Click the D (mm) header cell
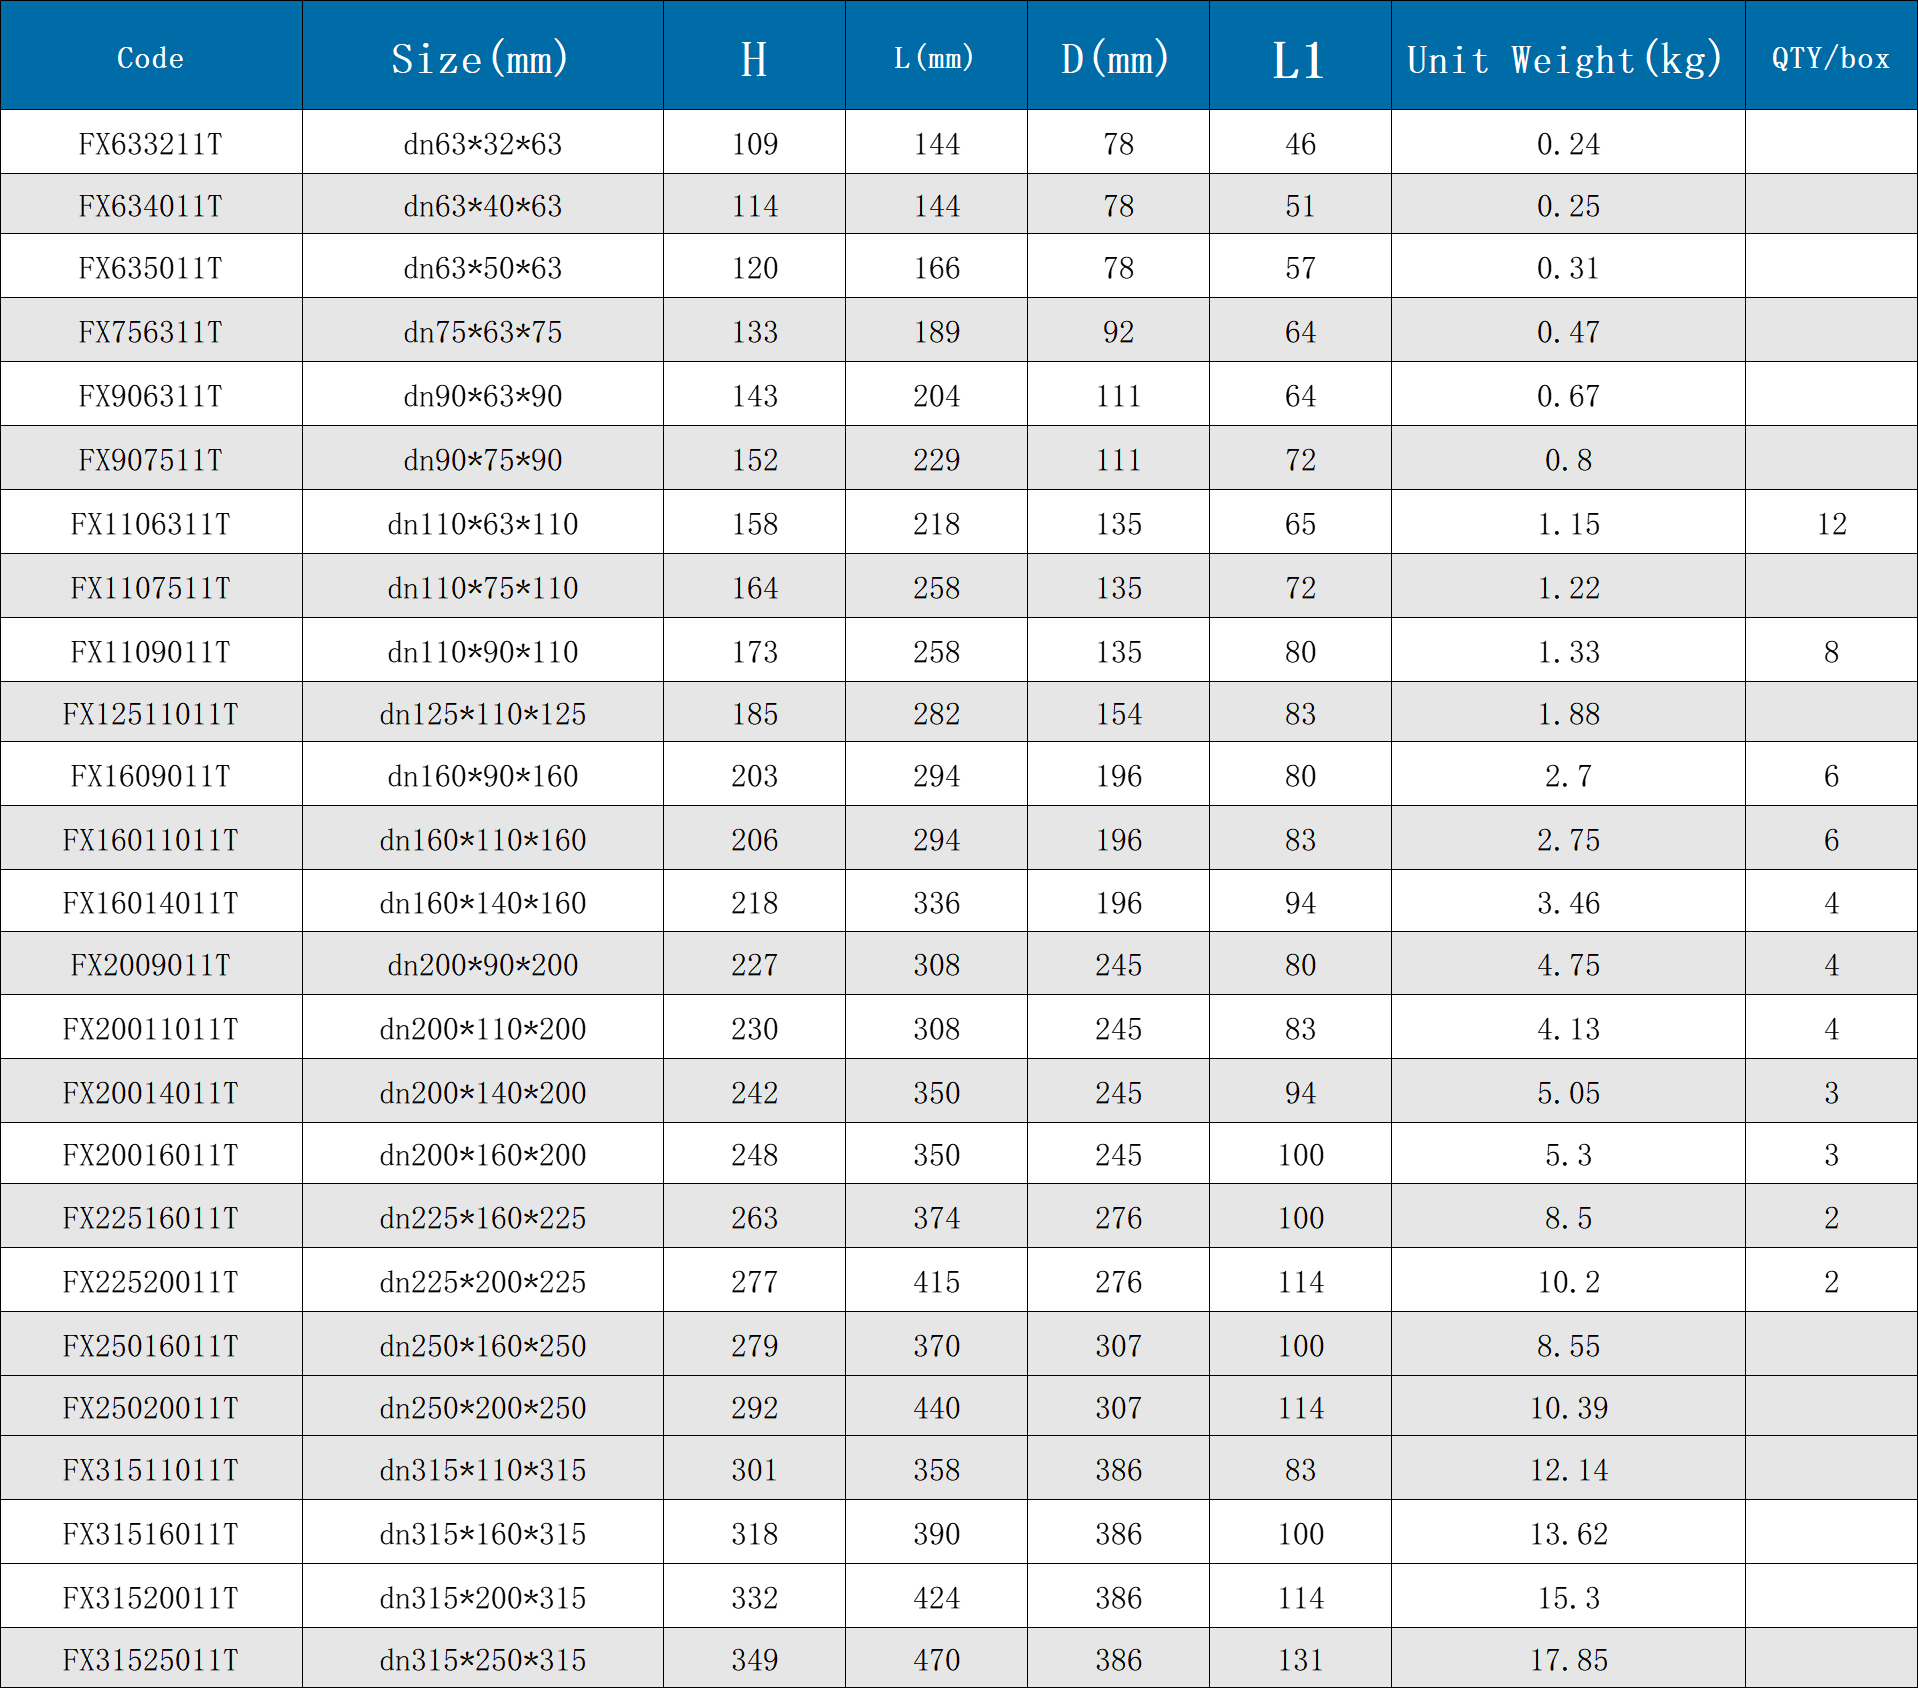The image size is (1918, 1688). [1117, 58]
